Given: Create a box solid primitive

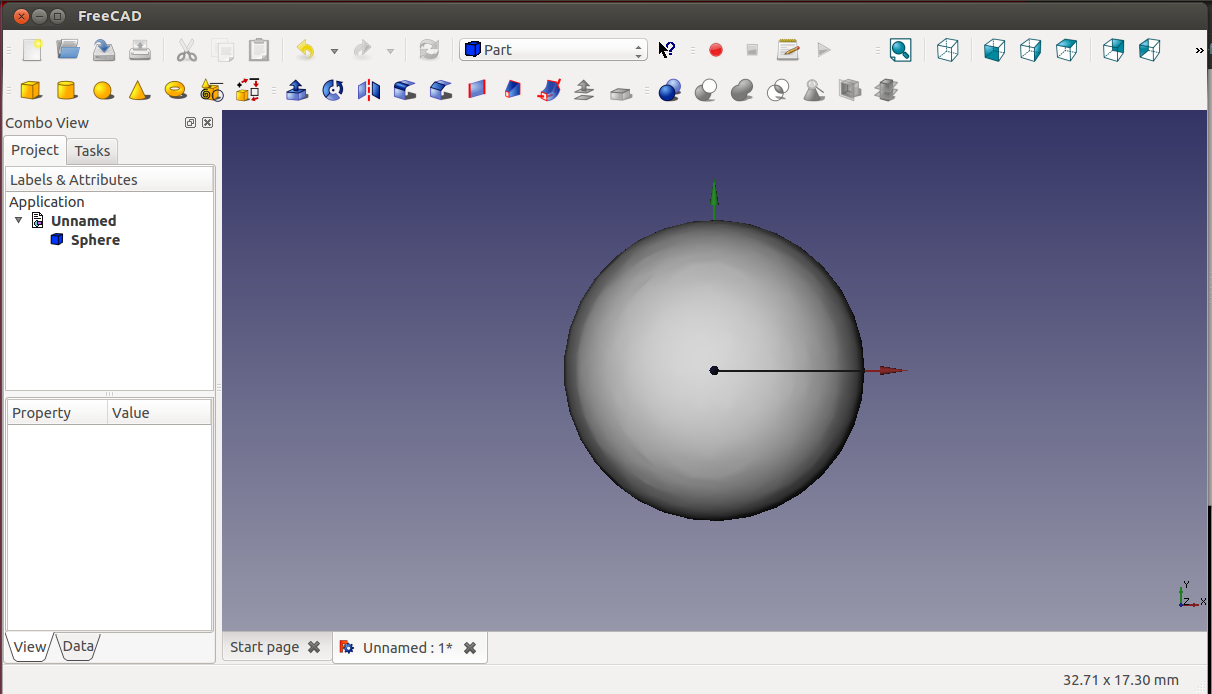Looking at the screenshot, I should pos(31,91).
